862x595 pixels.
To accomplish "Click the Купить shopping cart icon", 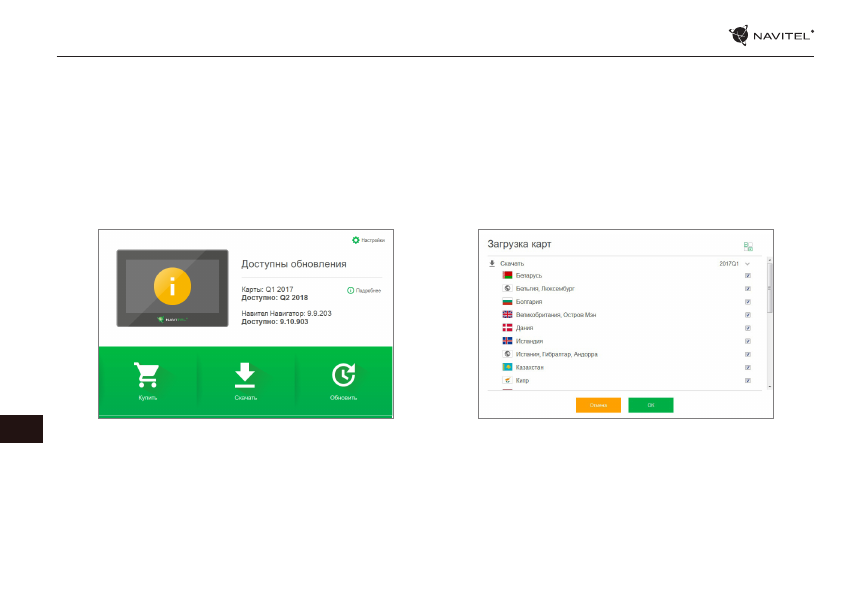I will point(148,375).
